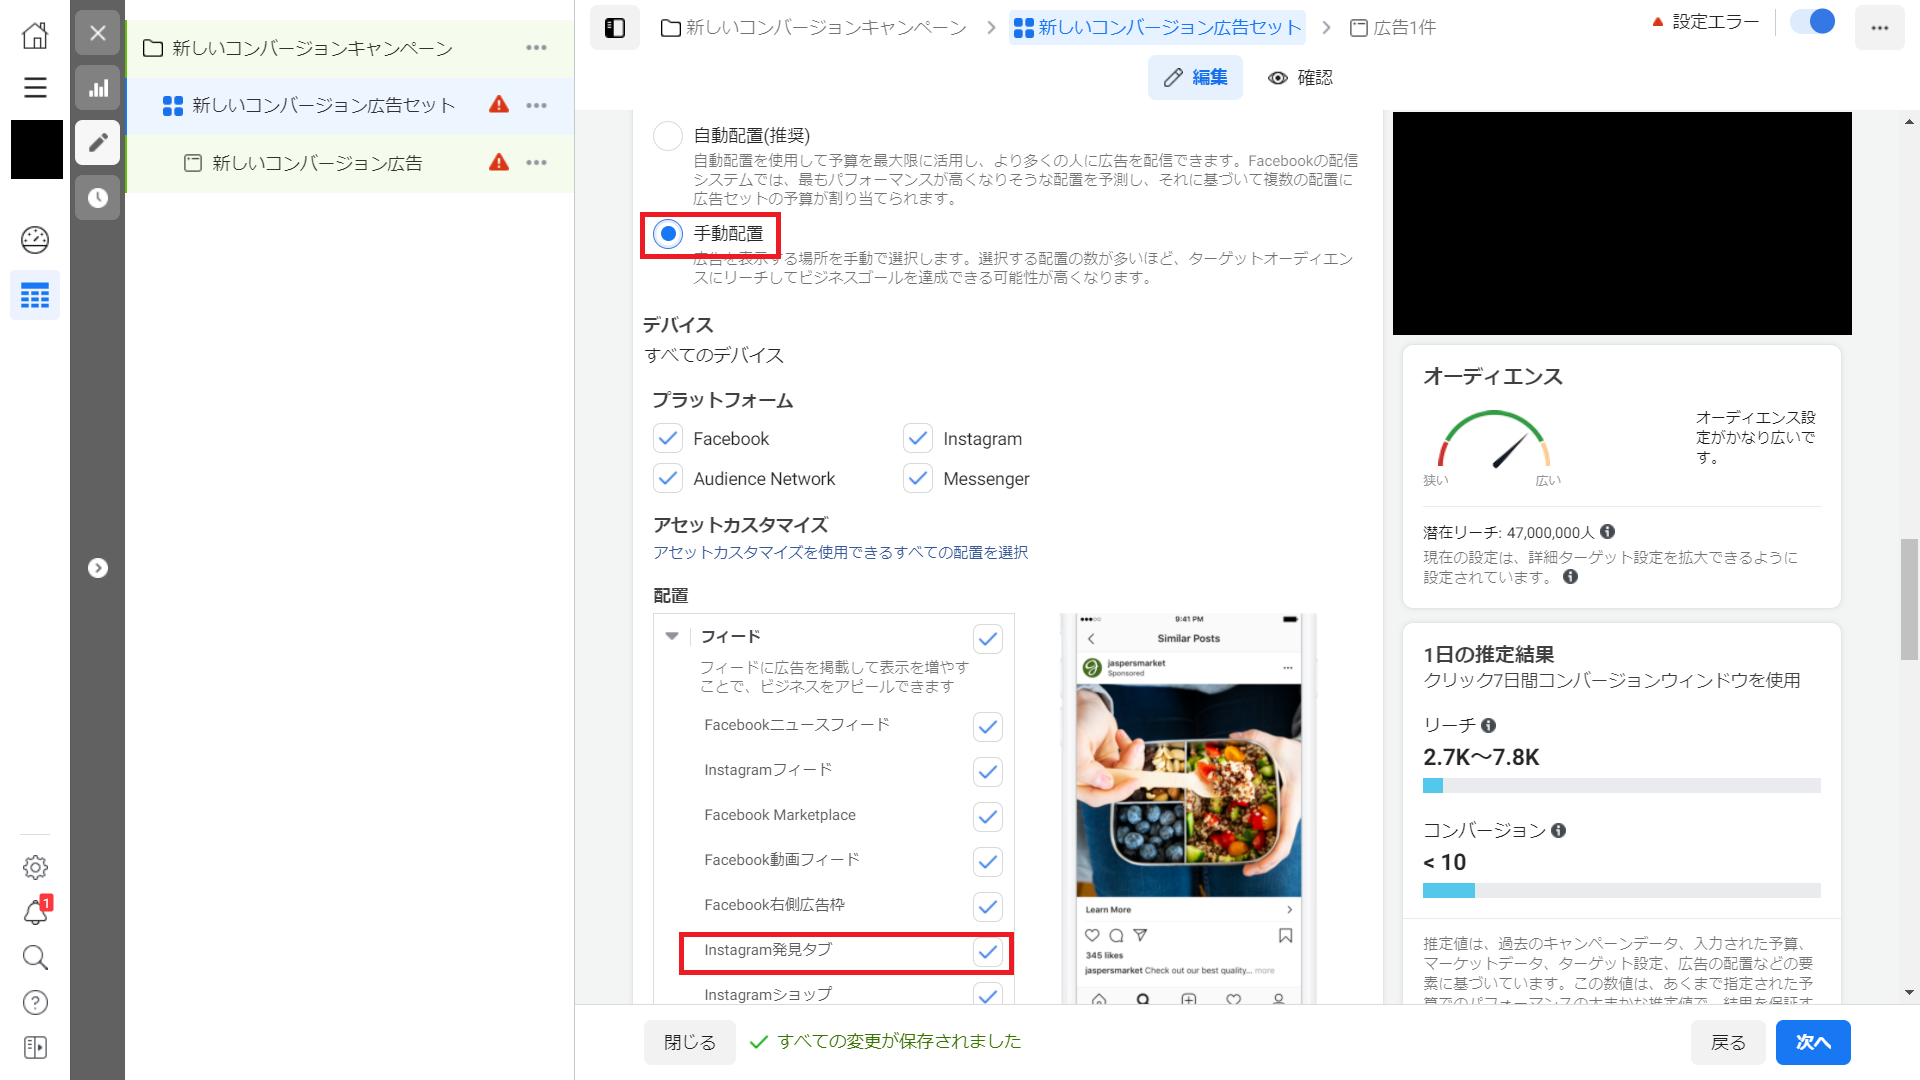The width and height of the screenshot is (1920, 1080).
Task: Open 広告1件 in breadcrumb
Action: coord(1393,28)
